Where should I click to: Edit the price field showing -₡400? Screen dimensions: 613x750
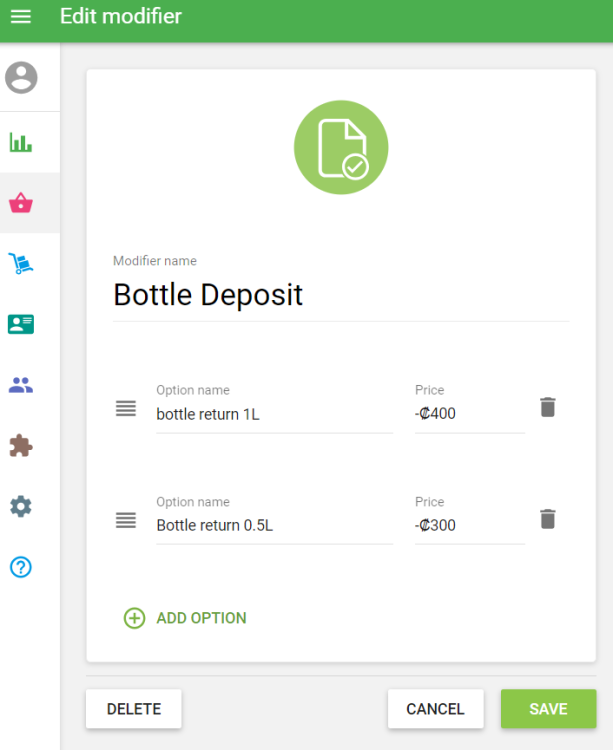pyautogui.click(x=468, y=414)
